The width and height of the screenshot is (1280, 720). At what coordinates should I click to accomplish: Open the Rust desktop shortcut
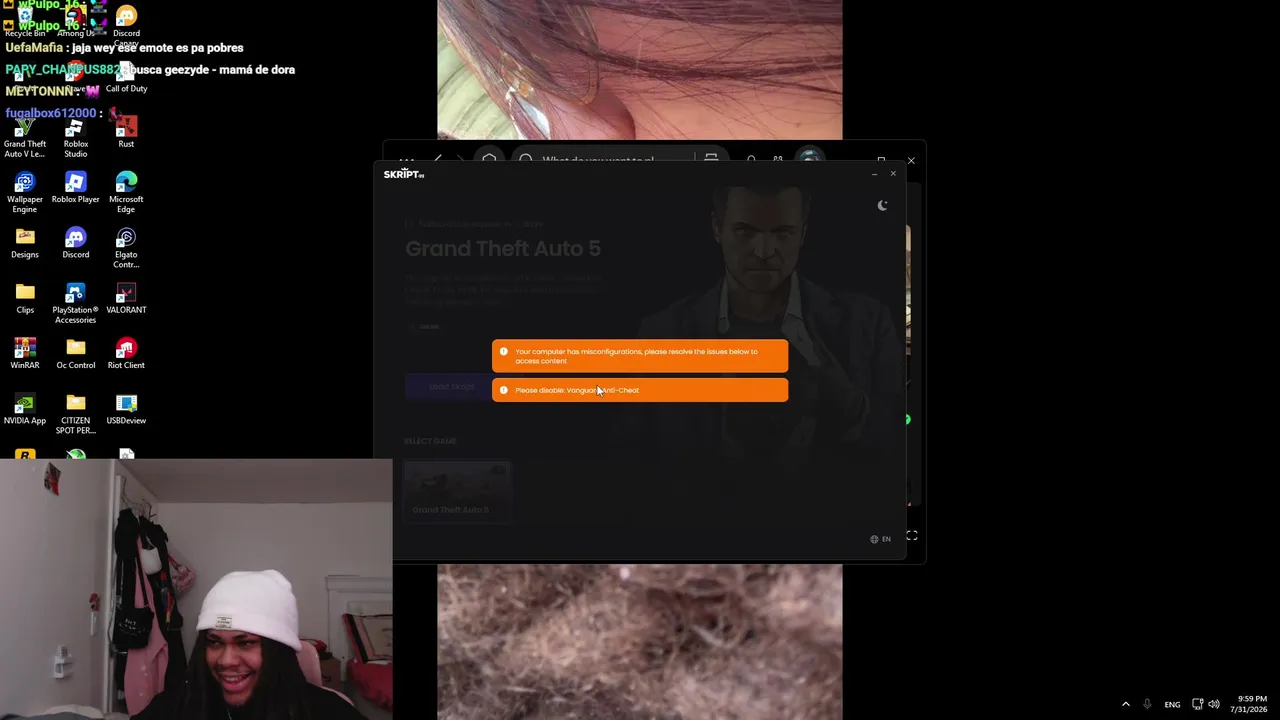[126, 131]
